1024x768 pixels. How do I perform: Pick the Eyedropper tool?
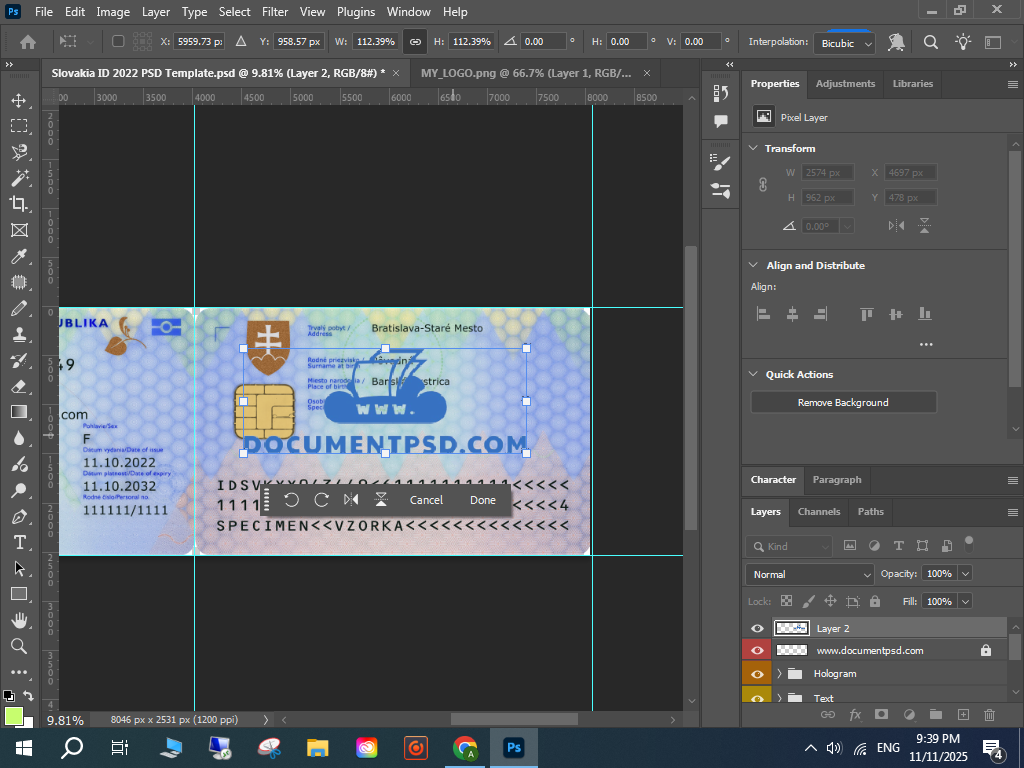[19, 256]
